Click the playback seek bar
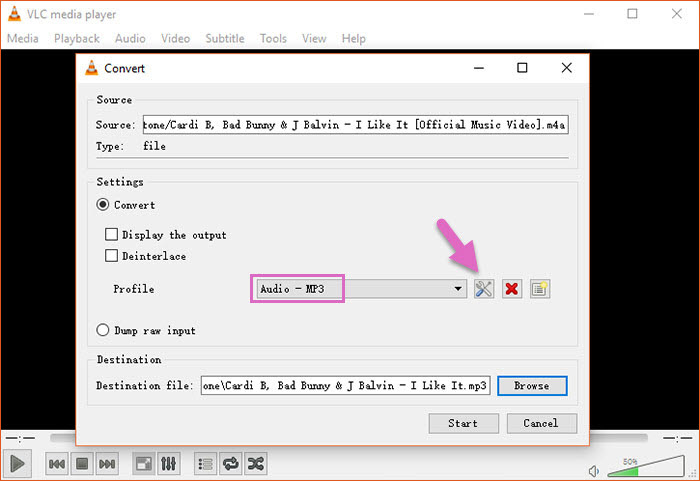The height and width of the screenshot is (481, 700). [x=348, y=438]
